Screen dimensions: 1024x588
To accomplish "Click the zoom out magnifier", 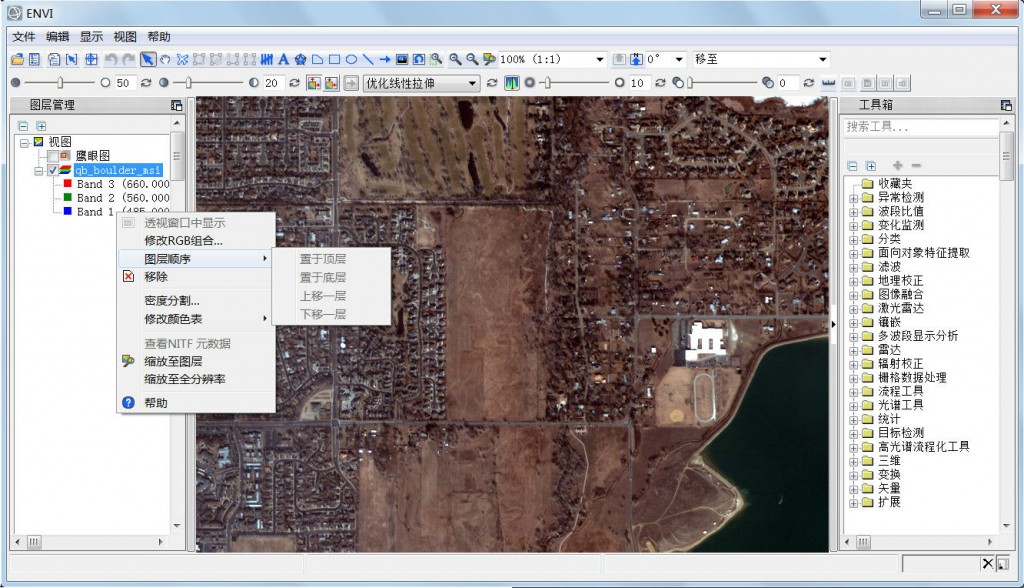I will (x=472, y=59).
